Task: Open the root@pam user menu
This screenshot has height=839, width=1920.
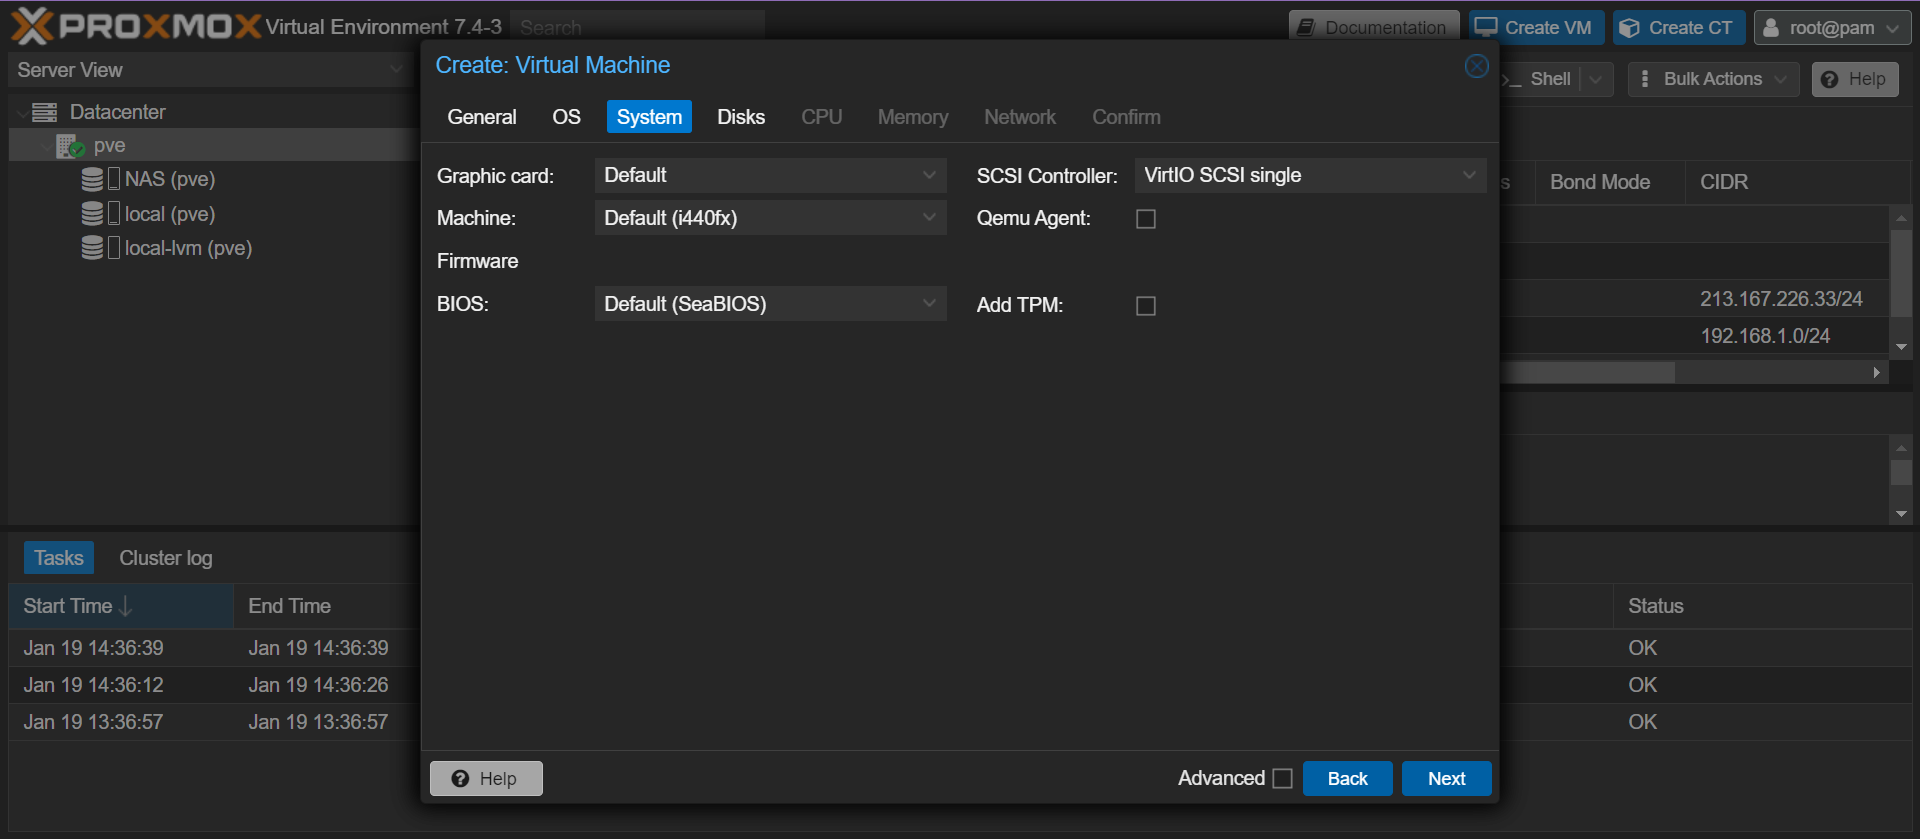Action: click(x=1833, y=28)
